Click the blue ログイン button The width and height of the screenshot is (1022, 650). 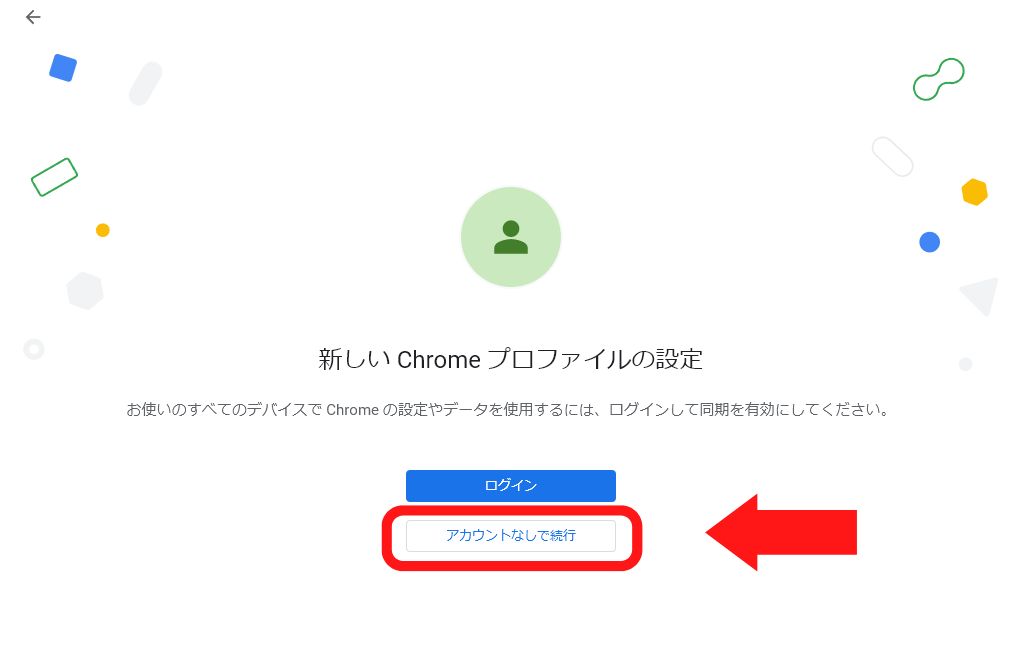point(510,486)
